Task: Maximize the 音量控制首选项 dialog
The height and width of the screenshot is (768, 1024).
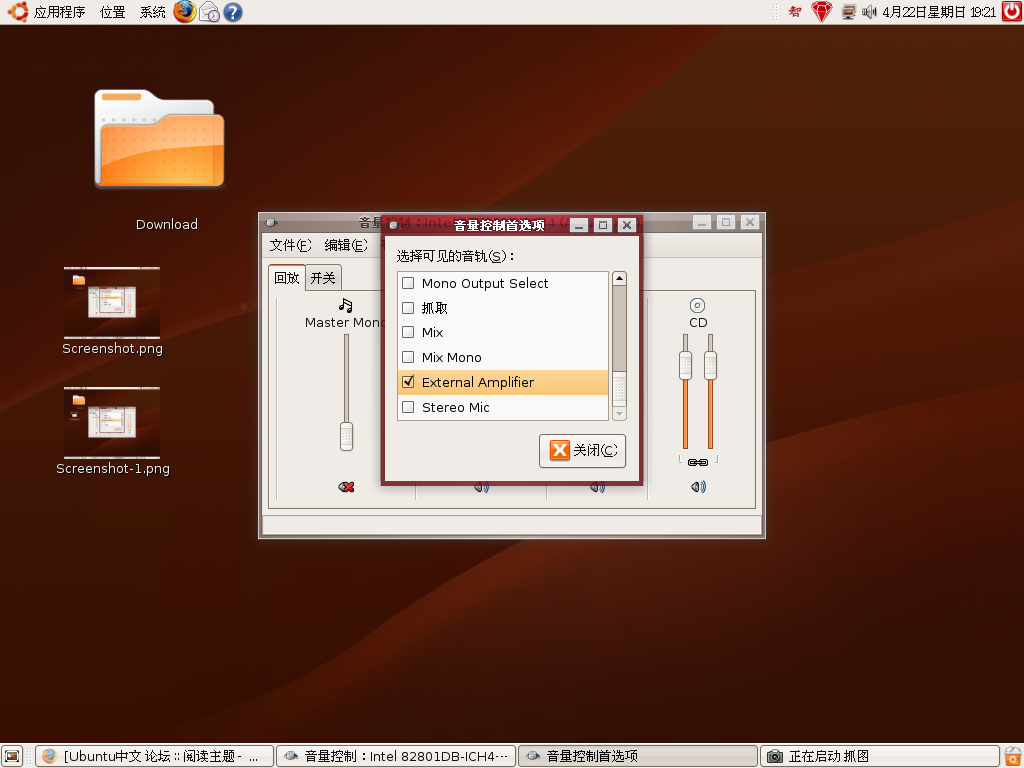Action: [x=603, y=225]
